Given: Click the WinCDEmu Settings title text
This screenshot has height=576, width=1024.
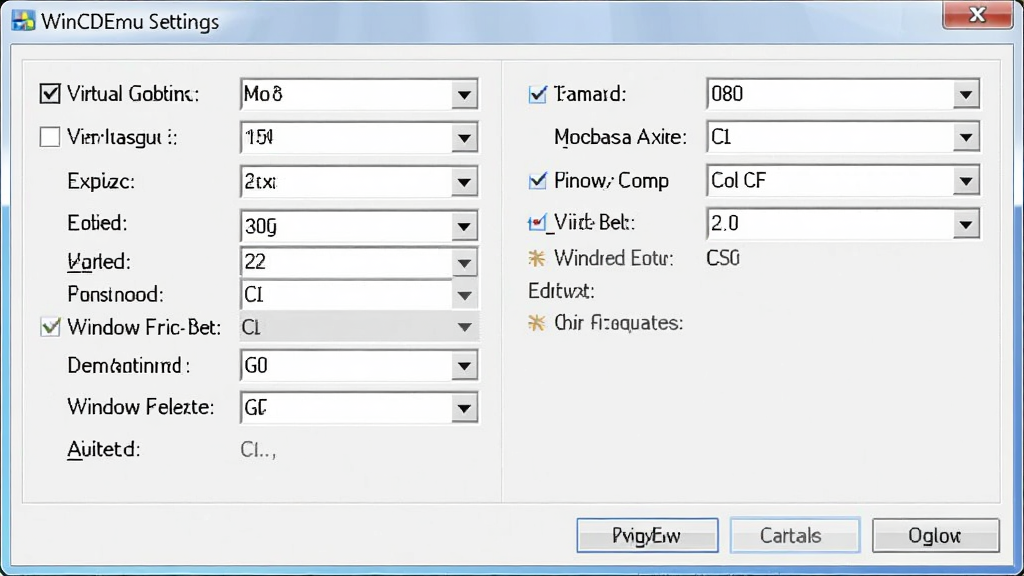Looking at the screenshot, I should pyautogui.click(x=130, y=22).
